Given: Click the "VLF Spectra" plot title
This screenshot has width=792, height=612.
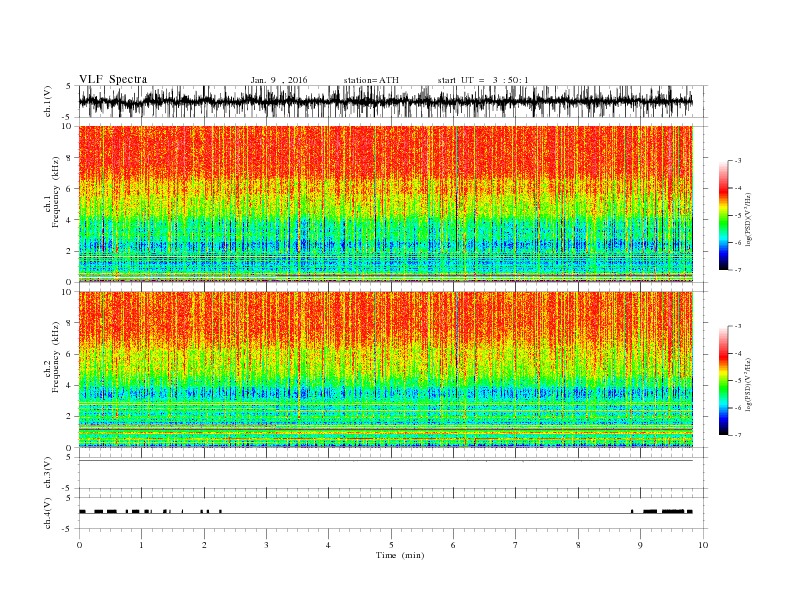Looking at the screenshot, I should point(113,79).
